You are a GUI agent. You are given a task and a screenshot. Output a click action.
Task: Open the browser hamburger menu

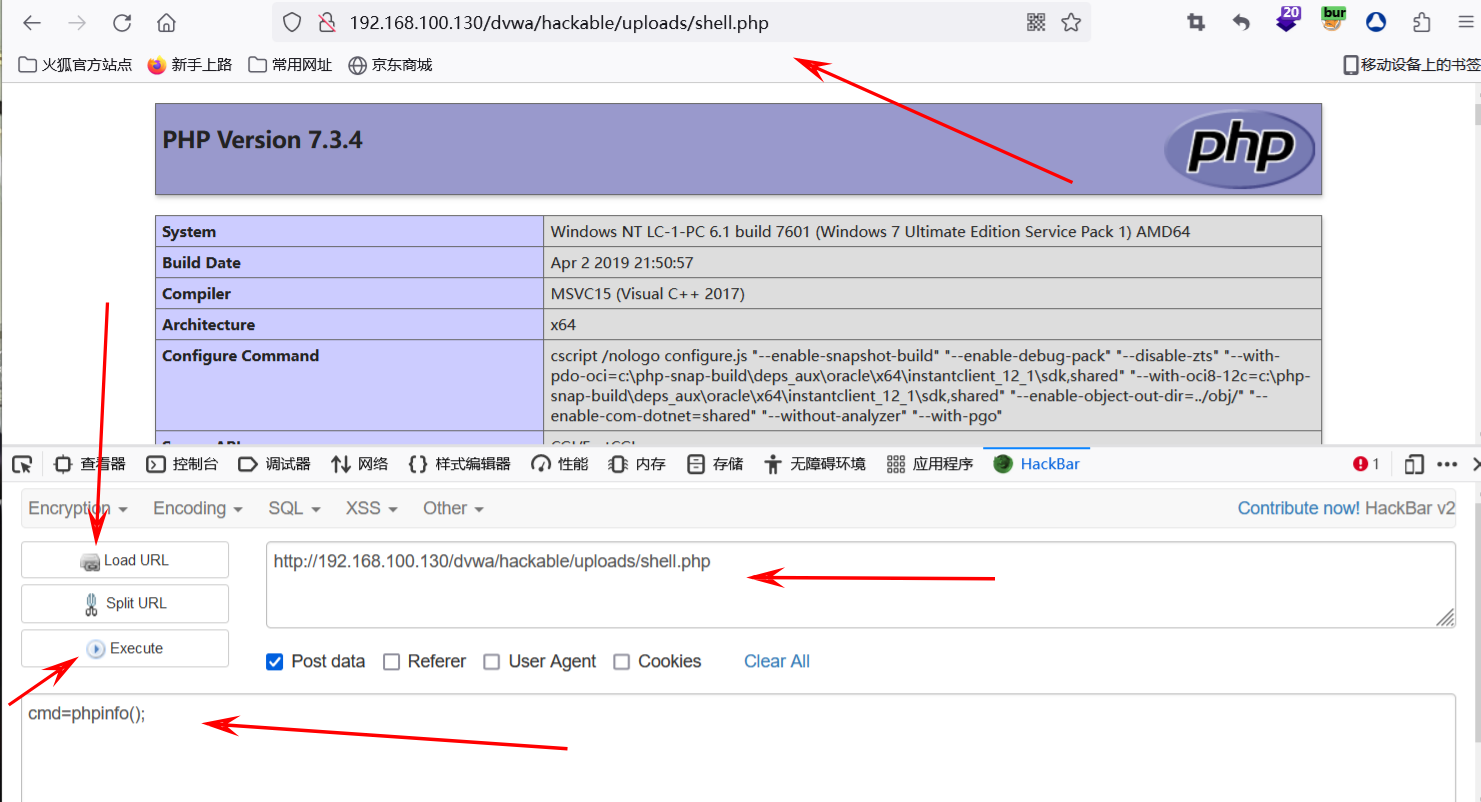tap(1464, 22)
